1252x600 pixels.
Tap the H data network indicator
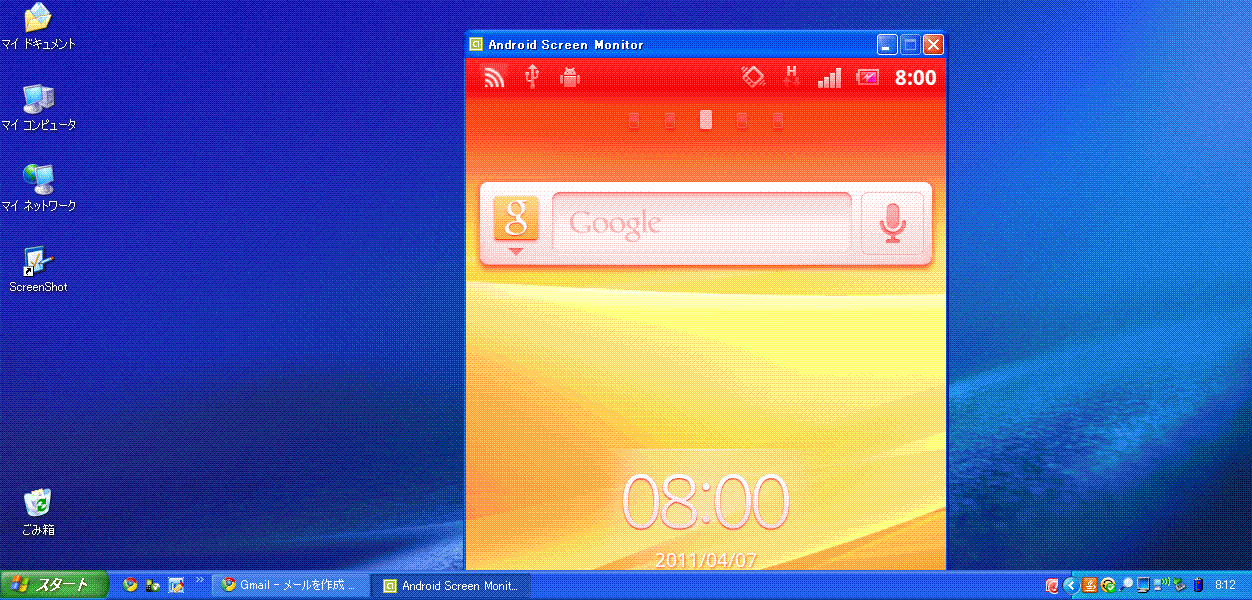792,77
